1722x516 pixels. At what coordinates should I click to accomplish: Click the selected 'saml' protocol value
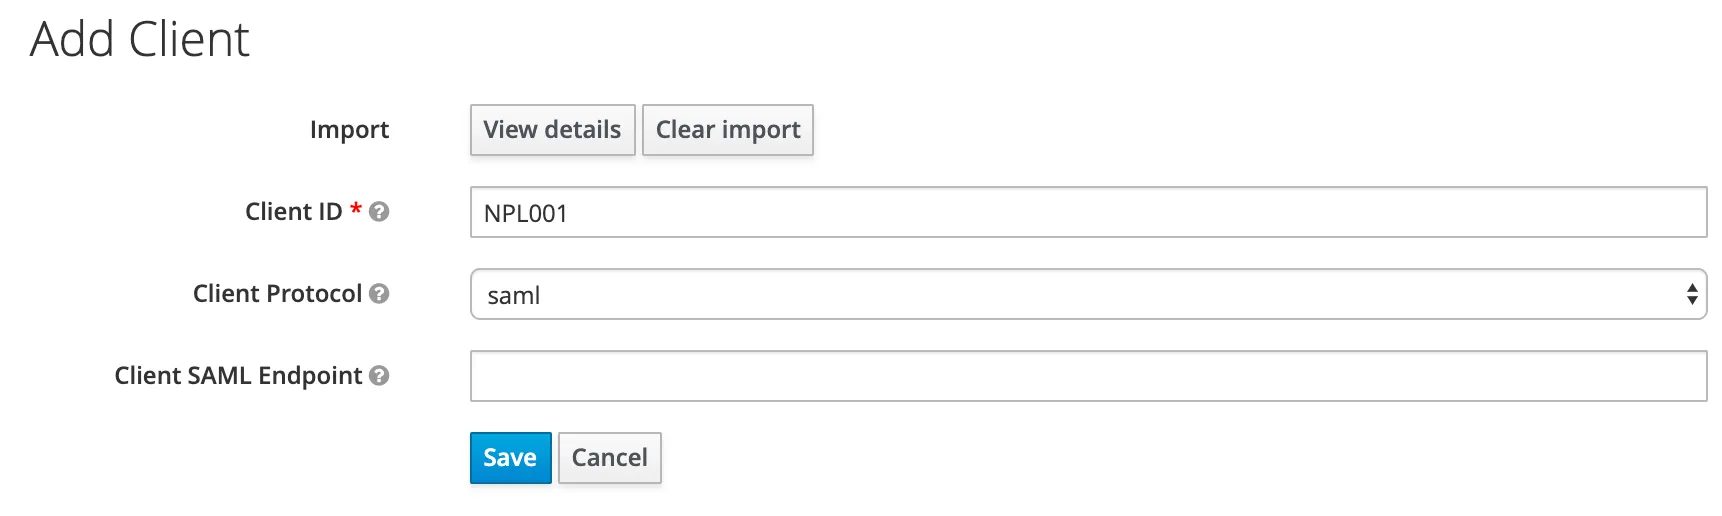point(514,296)
